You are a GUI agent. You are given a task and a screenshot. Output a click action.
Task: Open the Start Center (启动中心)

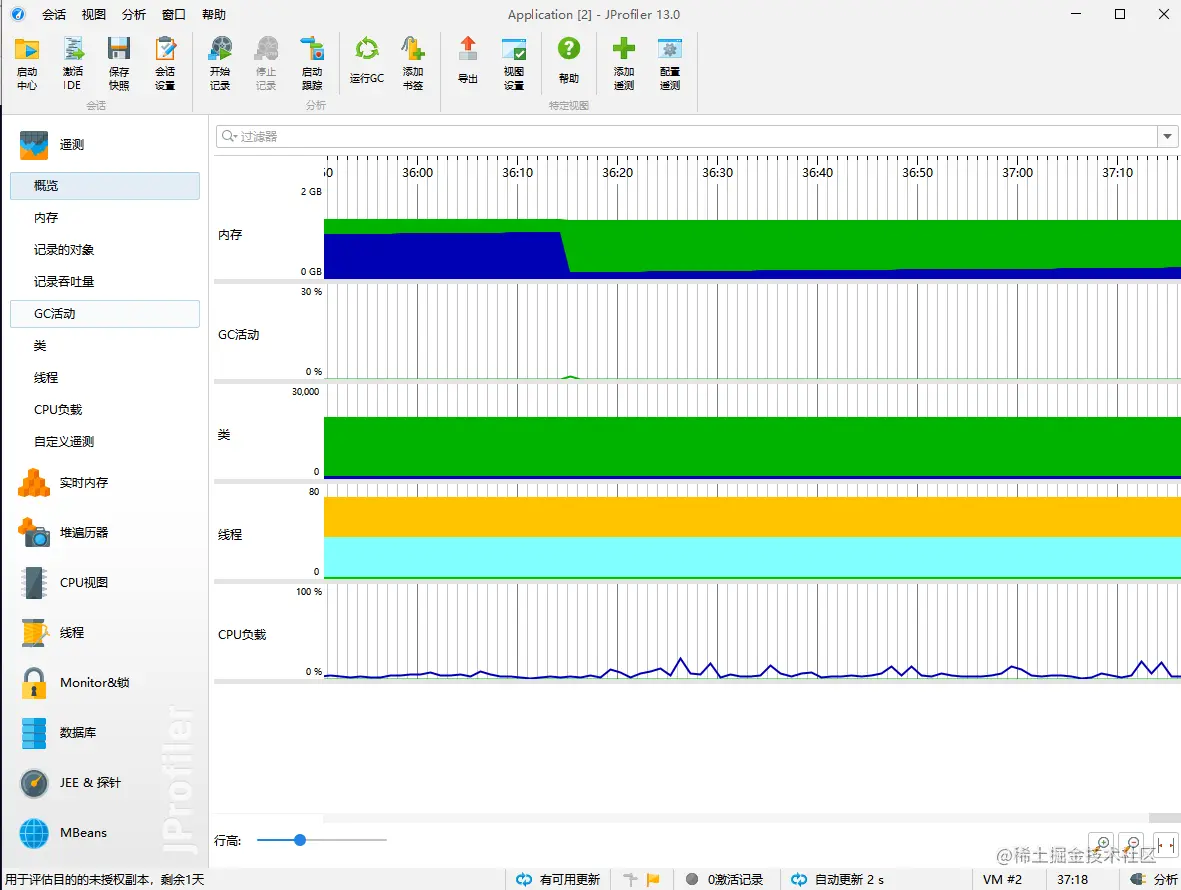27,64
